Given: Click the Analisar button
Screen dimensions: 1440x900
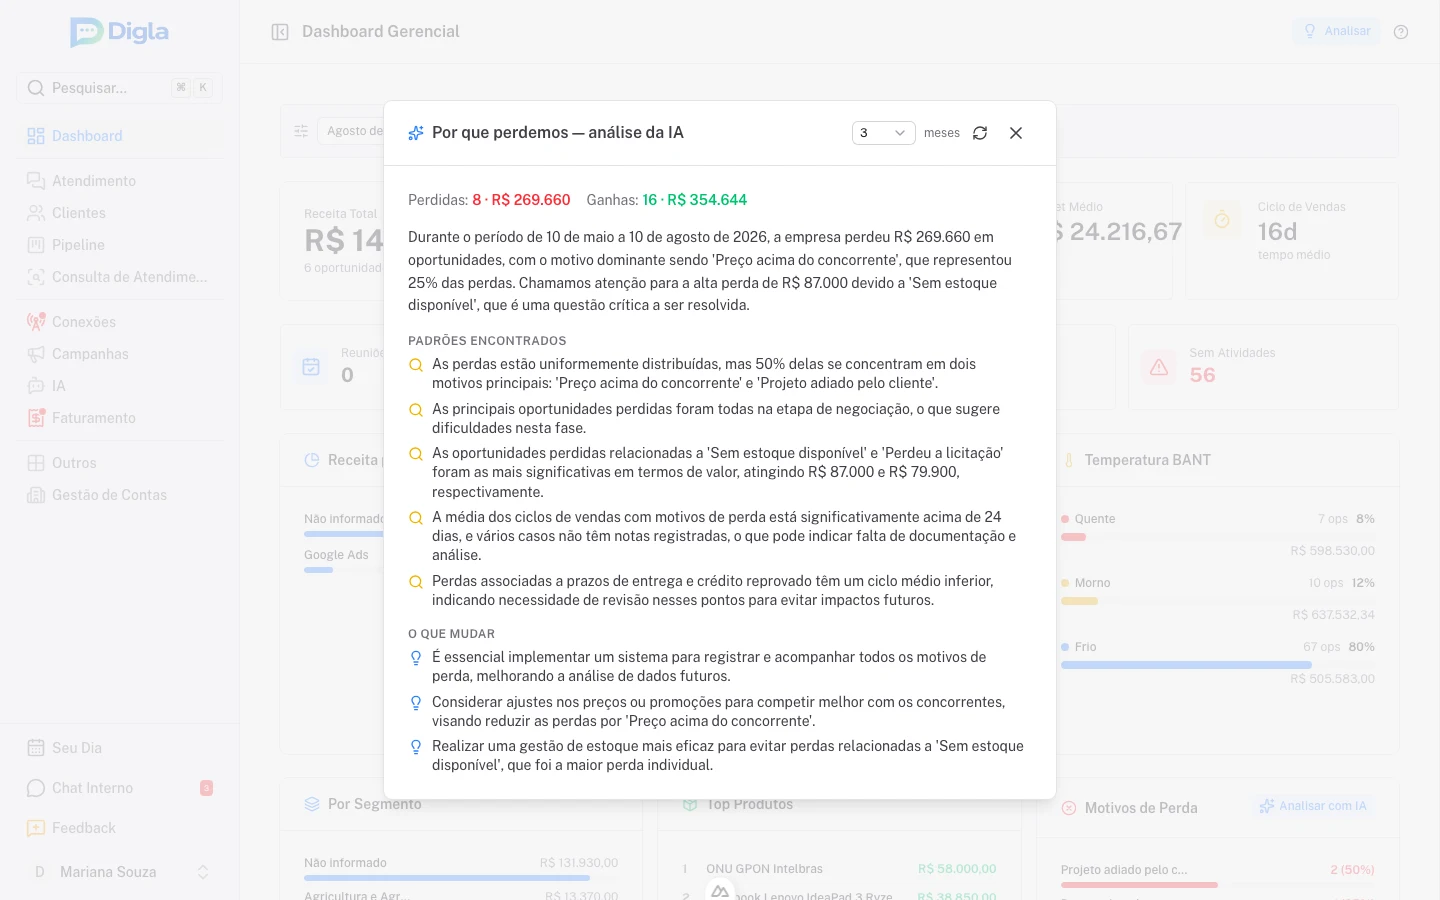Looking at the screenshot, I should [1336, 31].
